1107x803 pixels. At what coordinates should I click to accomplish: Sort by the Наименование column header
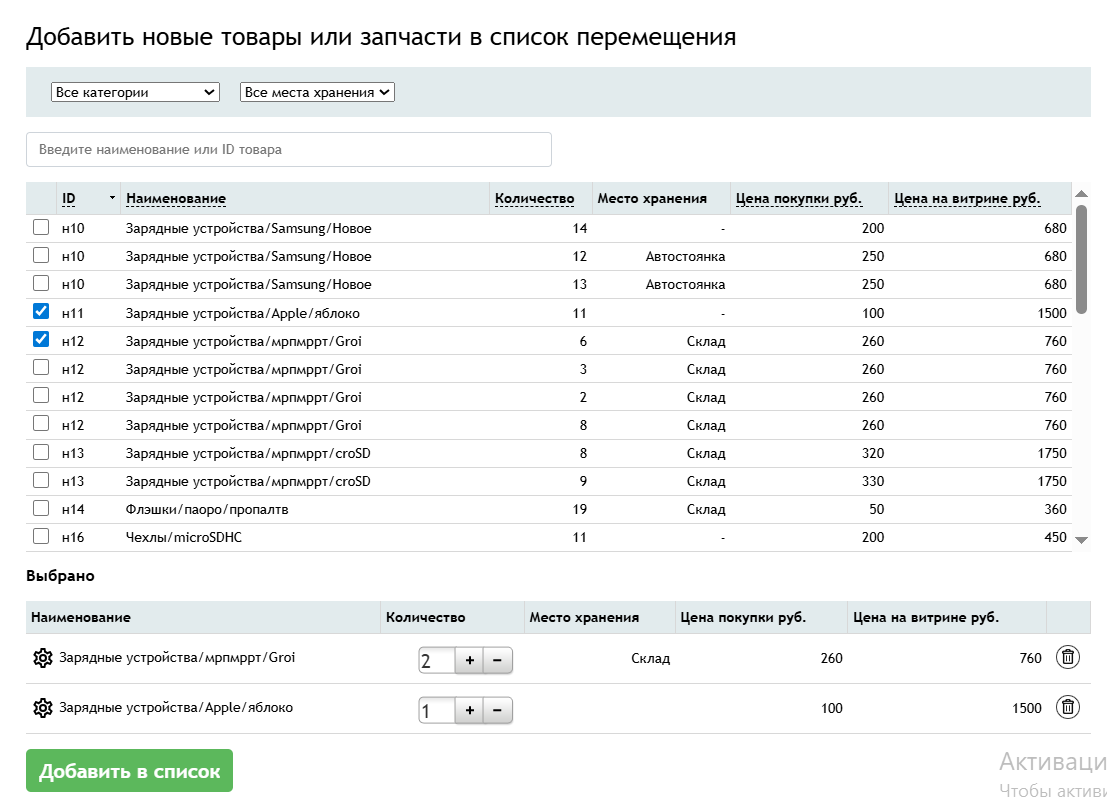click(x=176, y=198)
